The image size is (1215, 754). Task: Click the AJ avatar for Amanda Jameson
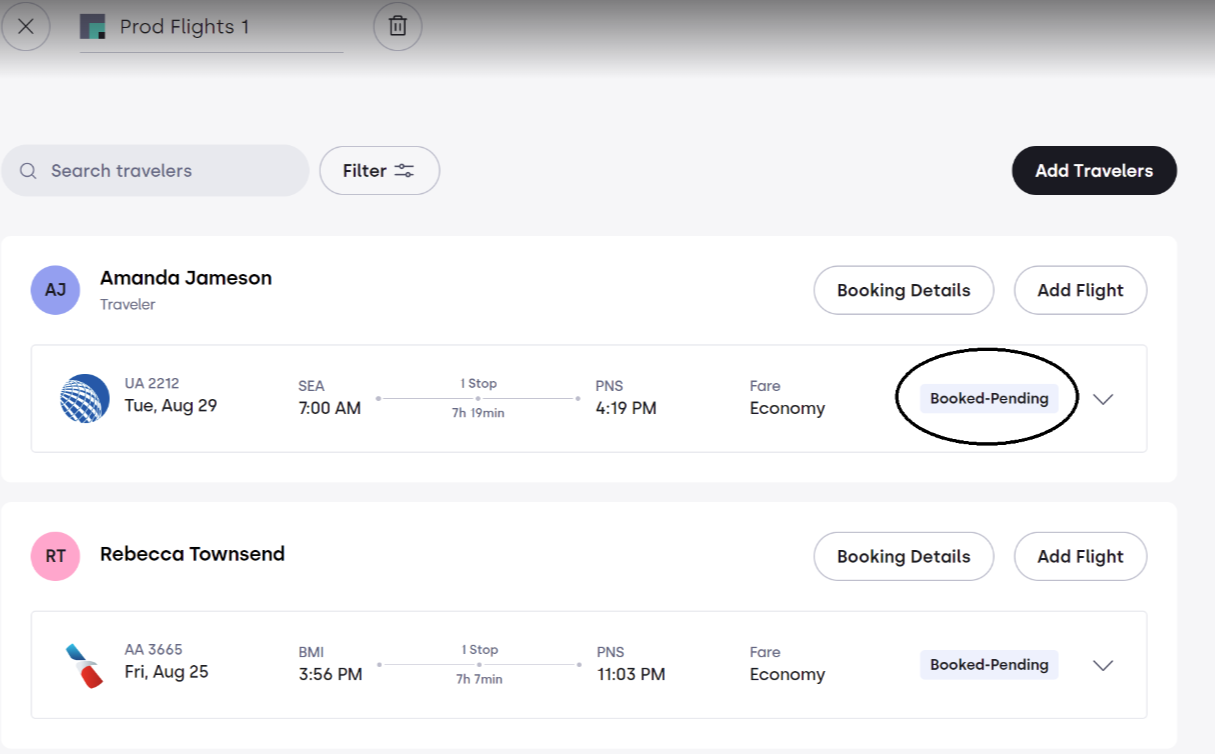pyautogui.click(x=55, y=290)
